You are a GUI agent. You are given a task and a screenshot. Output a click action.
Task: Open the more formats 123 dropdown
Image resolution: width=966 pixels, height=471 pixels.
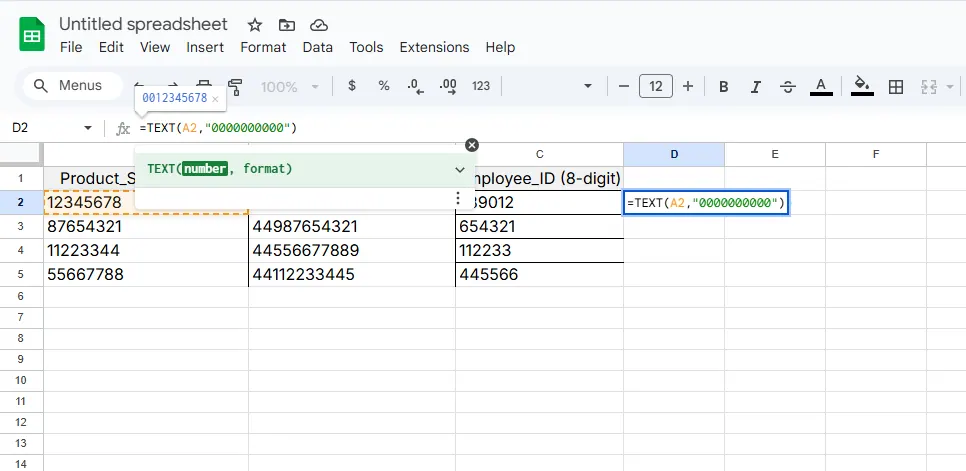[x=481, y=86]
